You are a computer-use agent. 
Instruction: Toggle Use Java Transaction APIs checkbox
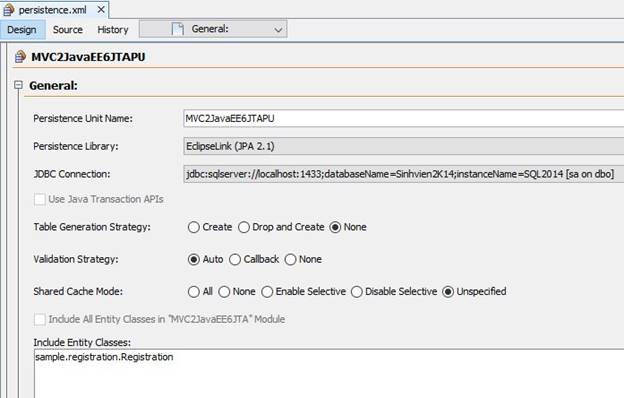39,199
